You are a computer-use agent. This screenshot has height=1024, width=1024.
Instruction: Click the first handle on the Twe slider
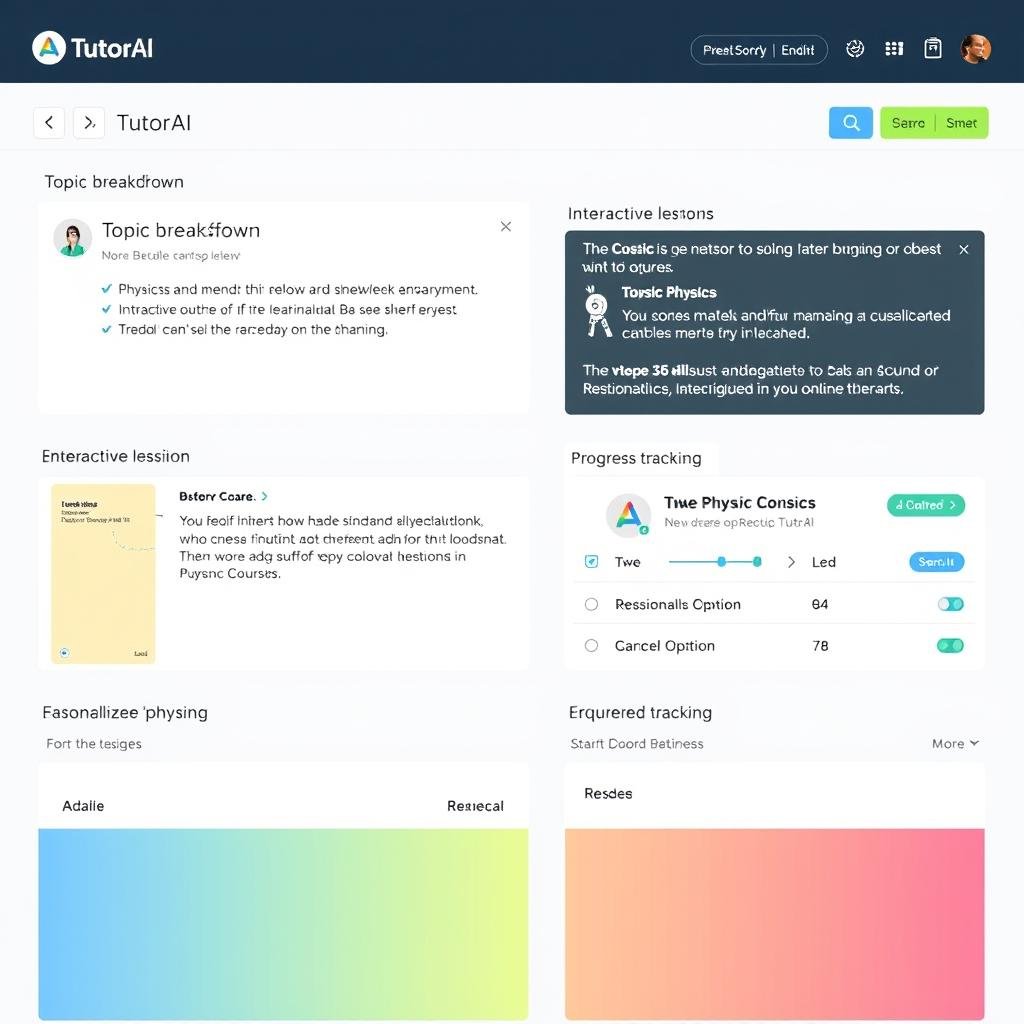[722, 562]
